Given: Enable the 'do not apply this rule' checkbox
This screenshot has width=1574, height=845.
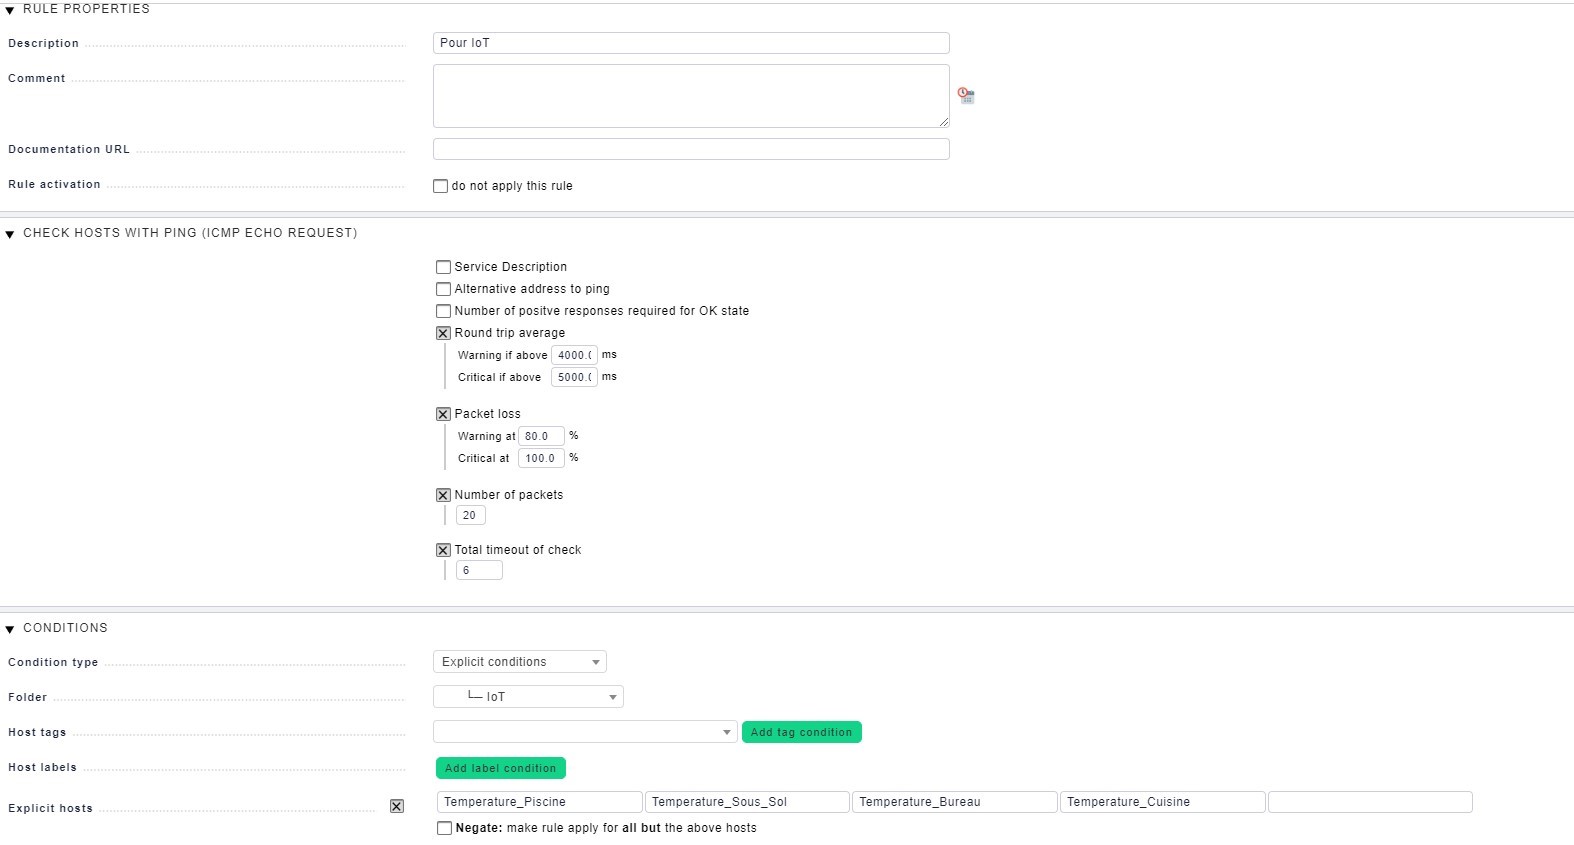Looking at the screenshot, I should 440,186.
